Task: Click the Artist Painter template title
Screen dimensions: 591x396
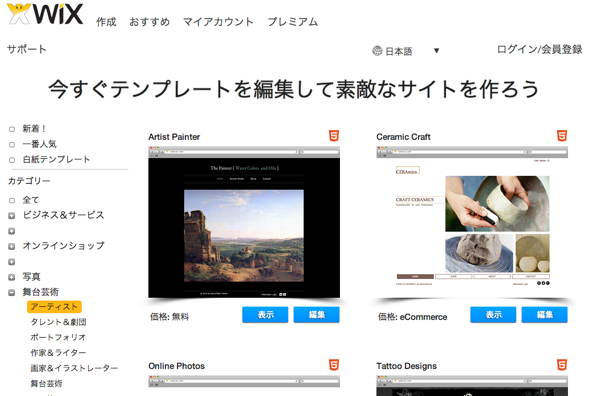Action: [x=174, y=137]
